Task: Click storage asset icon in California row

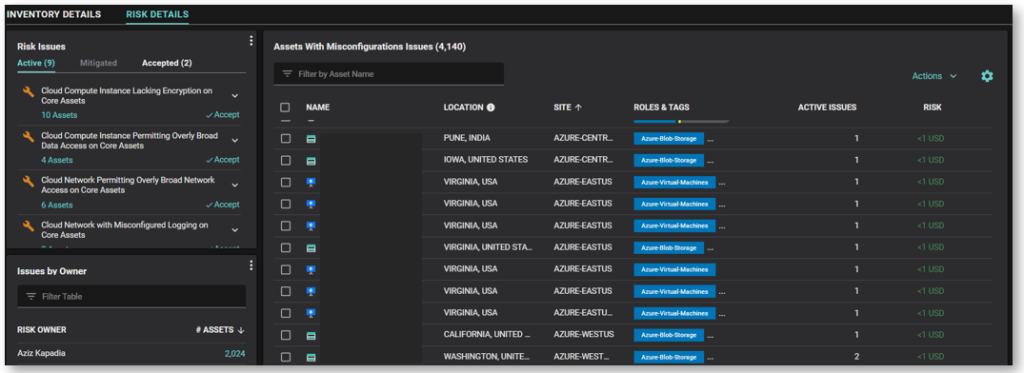Action: click(x=311, y=335)
